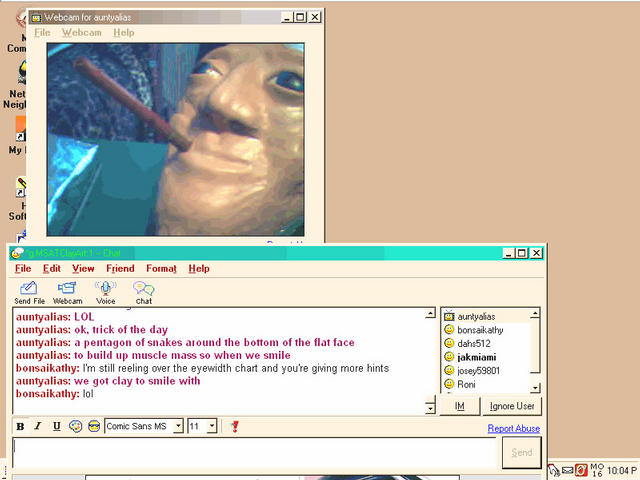Screen dimensions: 640x480
Task: Click the chat window title bar icon
Action: click(17, 253)
